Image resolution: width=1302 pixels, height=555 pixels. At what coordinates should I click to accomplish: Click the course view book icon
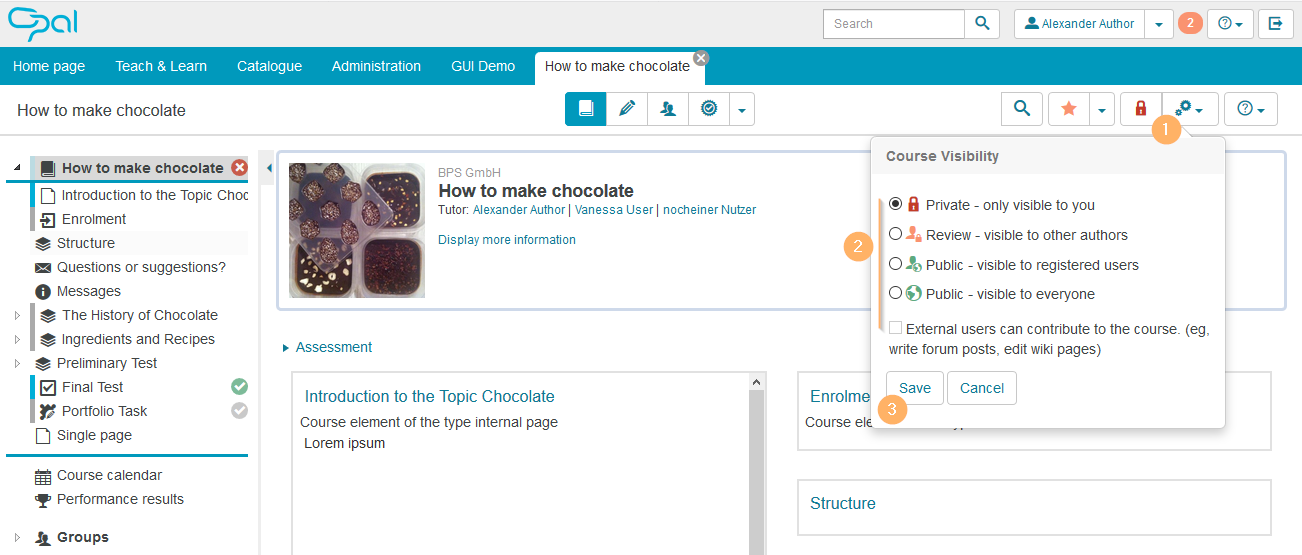coord(586,109)
